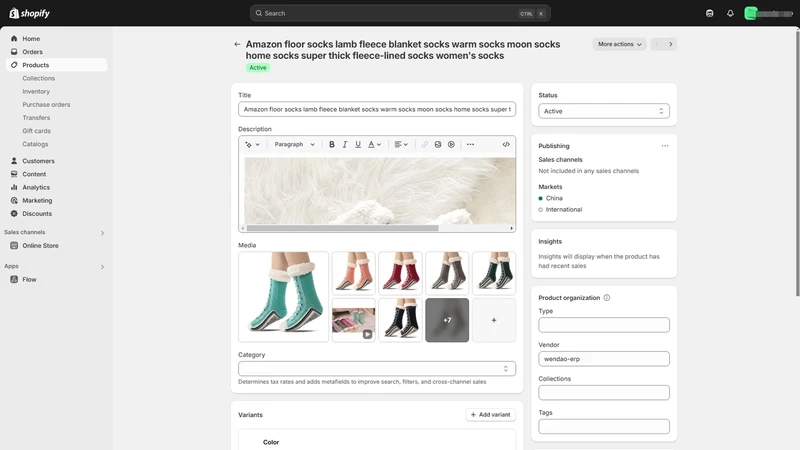Viewport: 800px width, 450px height.
Task: Select the dark green socks thumbnail
Action: coord(494,273)
